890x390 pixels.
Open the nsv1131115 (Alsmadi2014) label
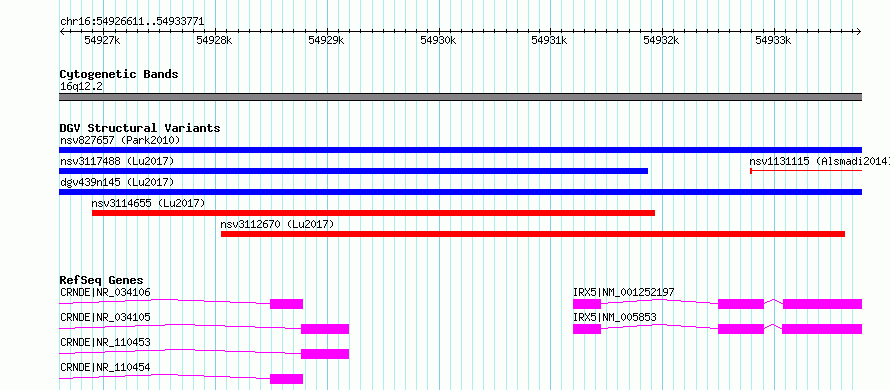click(x=819, y=161)
